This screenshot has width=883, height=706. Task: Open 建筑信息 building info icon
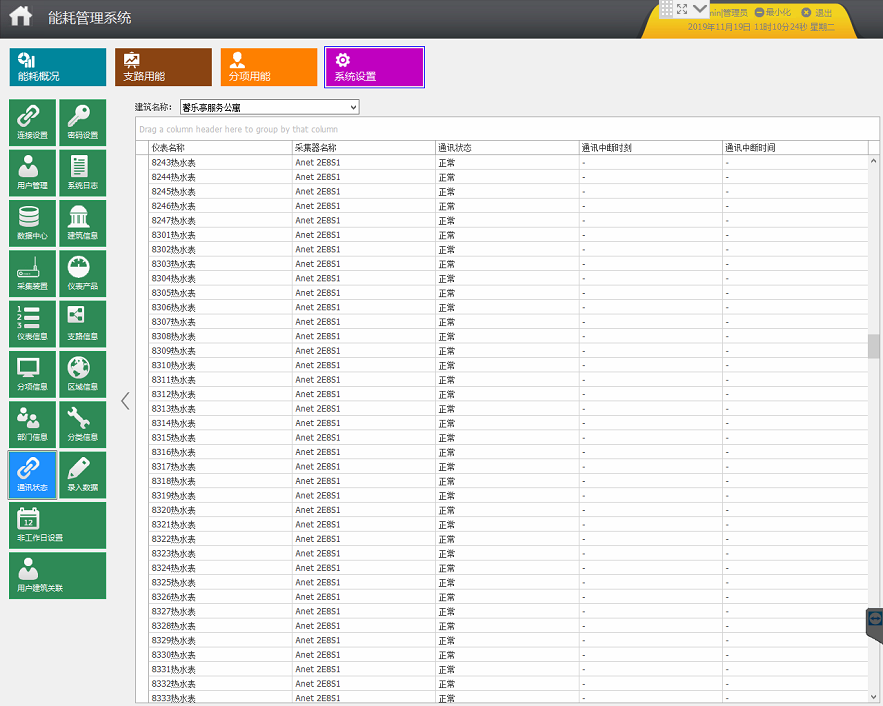coord(83,224)
